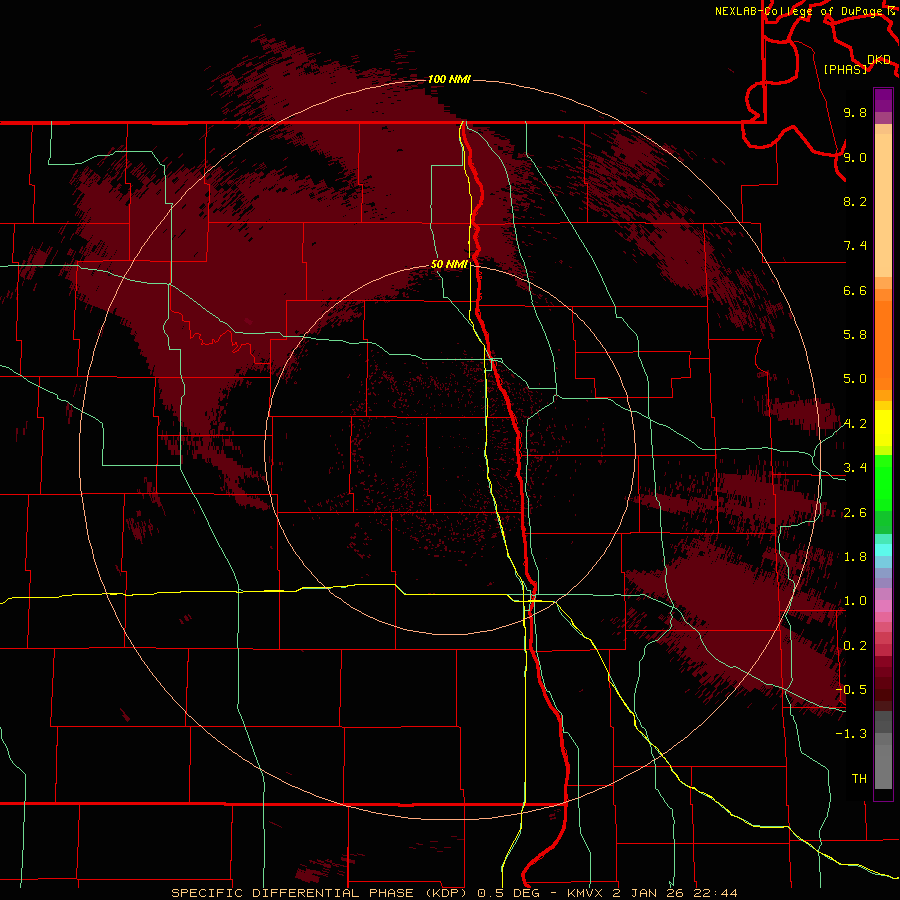Pick the 7.4 scale value label
The width and height of the screenshot is (900, 900).
click(855, 246)
